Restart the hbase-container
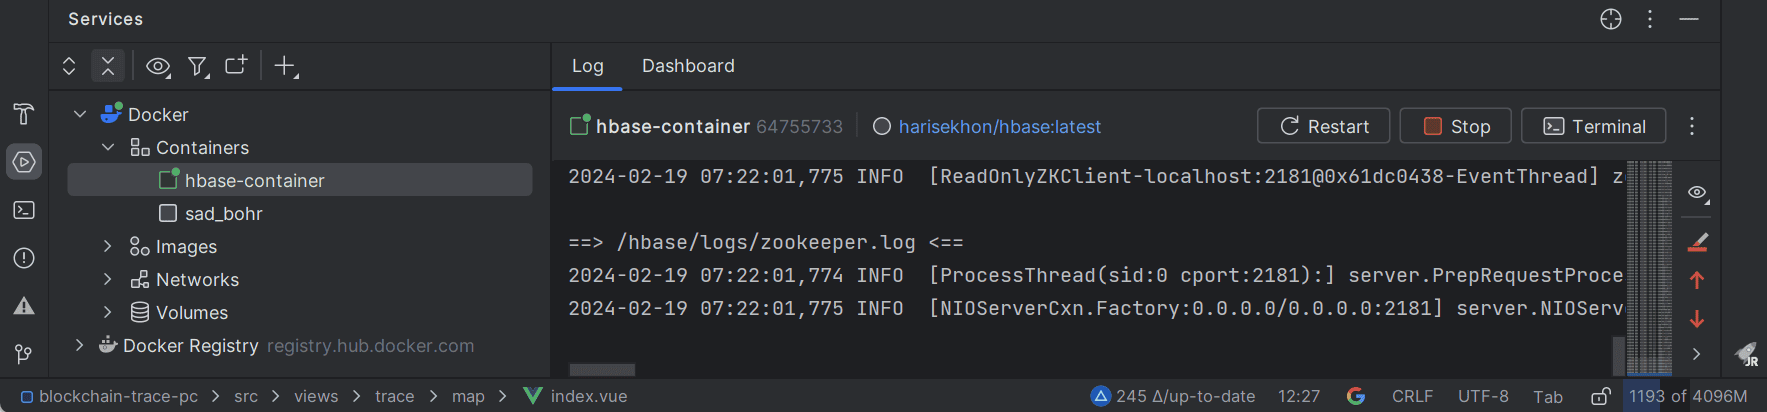 coord(1324,126)
